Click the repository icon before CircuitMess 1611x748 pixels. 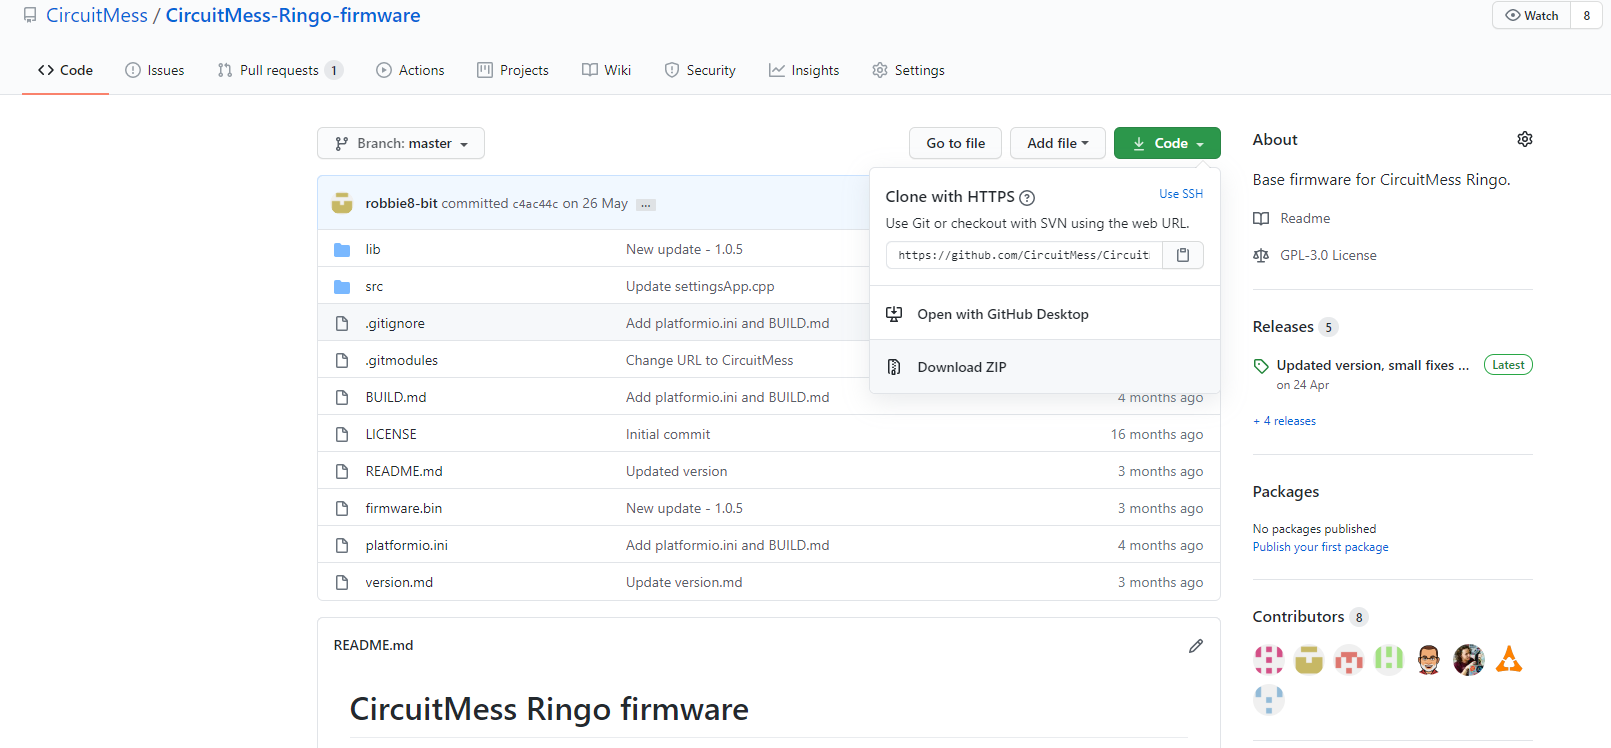[x=30, y=15]
